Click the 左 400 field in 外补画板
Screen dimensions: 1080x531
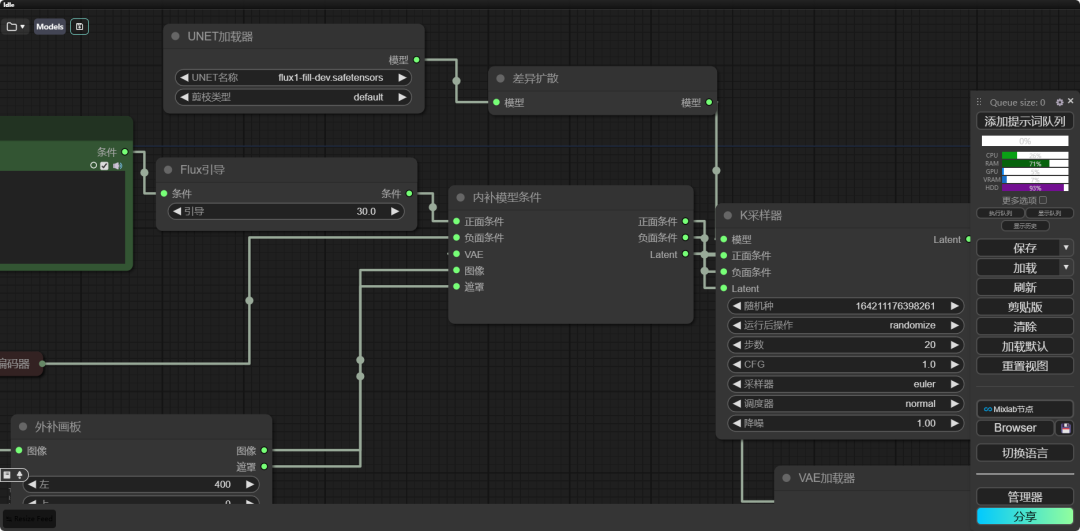141,484
